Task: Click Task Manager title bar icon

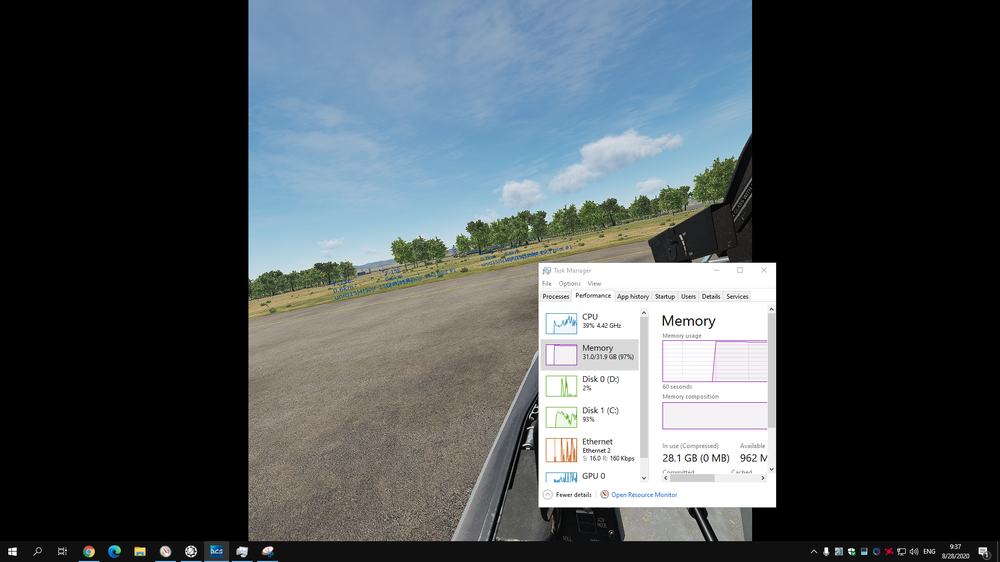Action: point(547,270)
